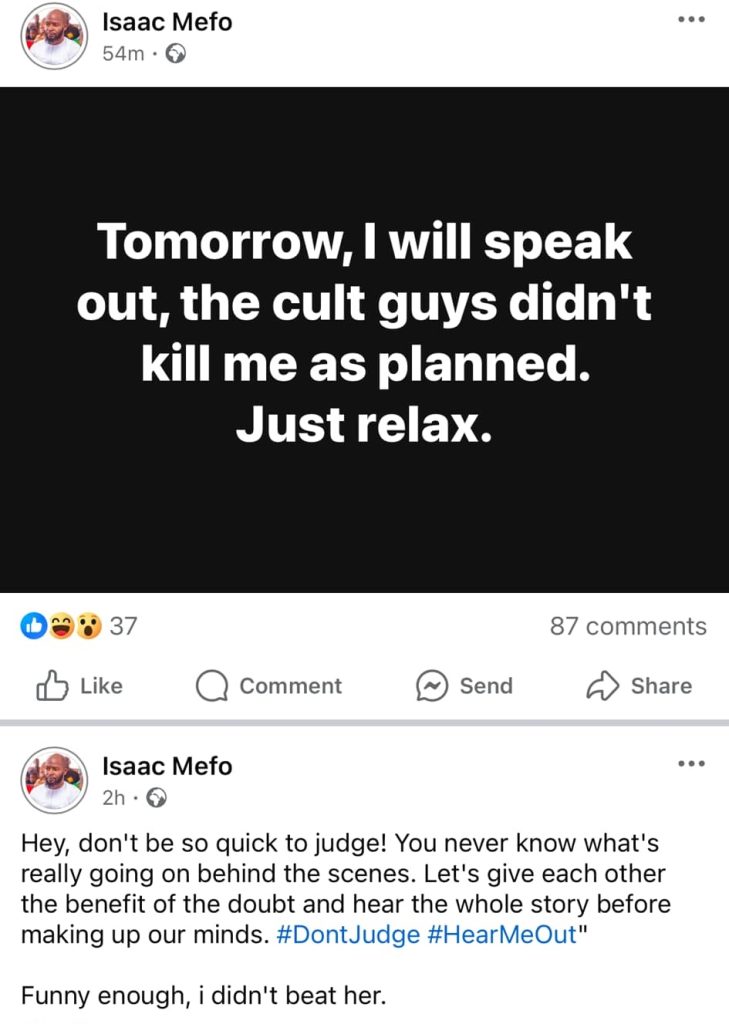The image size is (729, 1024).
Task: Open the black text status post
Action: click(x=364, y=340)
